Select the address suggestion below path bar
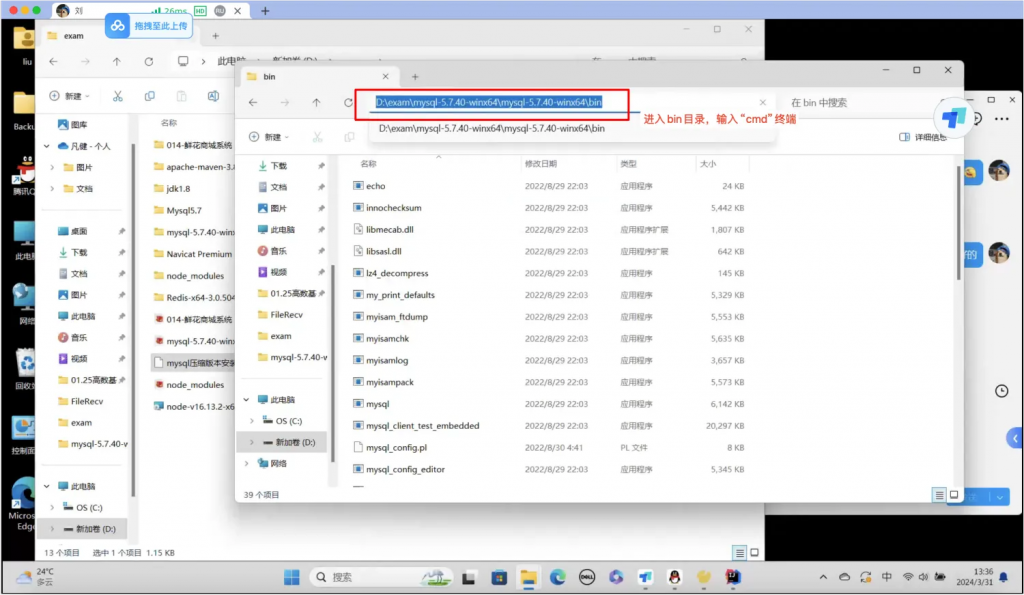The width and height of the screenshot is (1024, 595). tap(491, 128)
